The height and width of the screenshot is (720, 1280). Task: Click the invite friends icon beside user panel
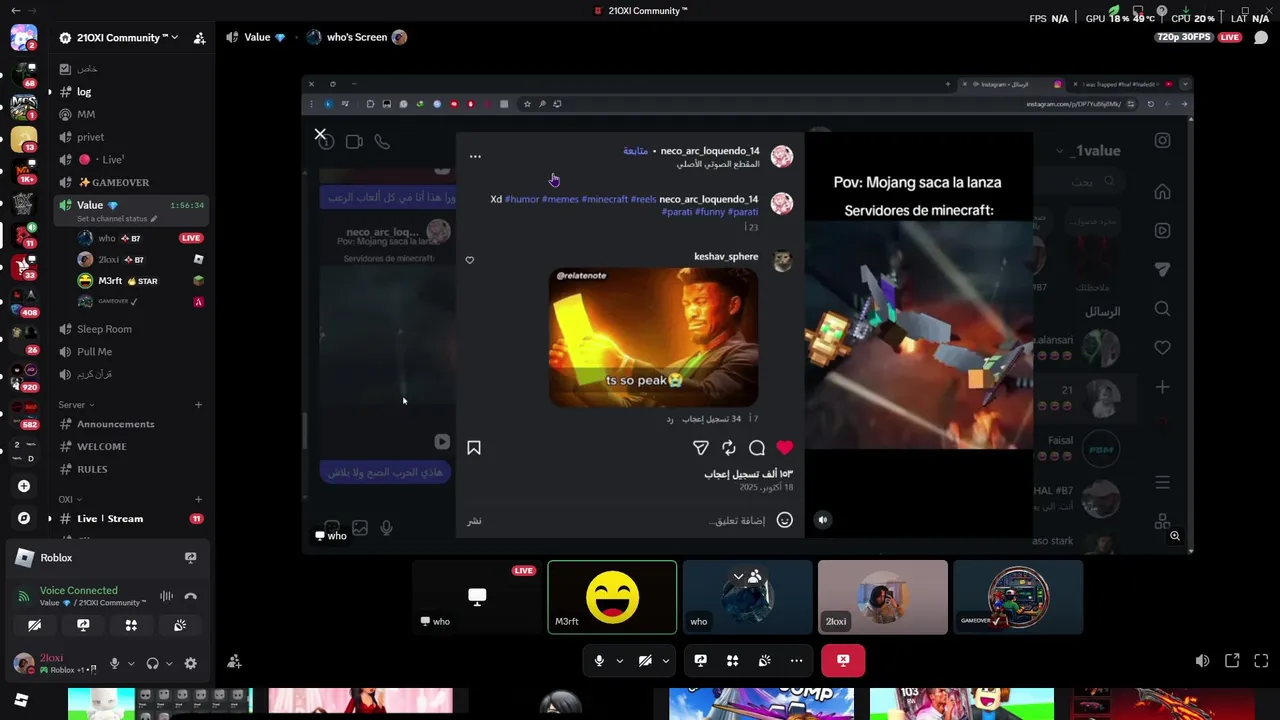[234, 661]
